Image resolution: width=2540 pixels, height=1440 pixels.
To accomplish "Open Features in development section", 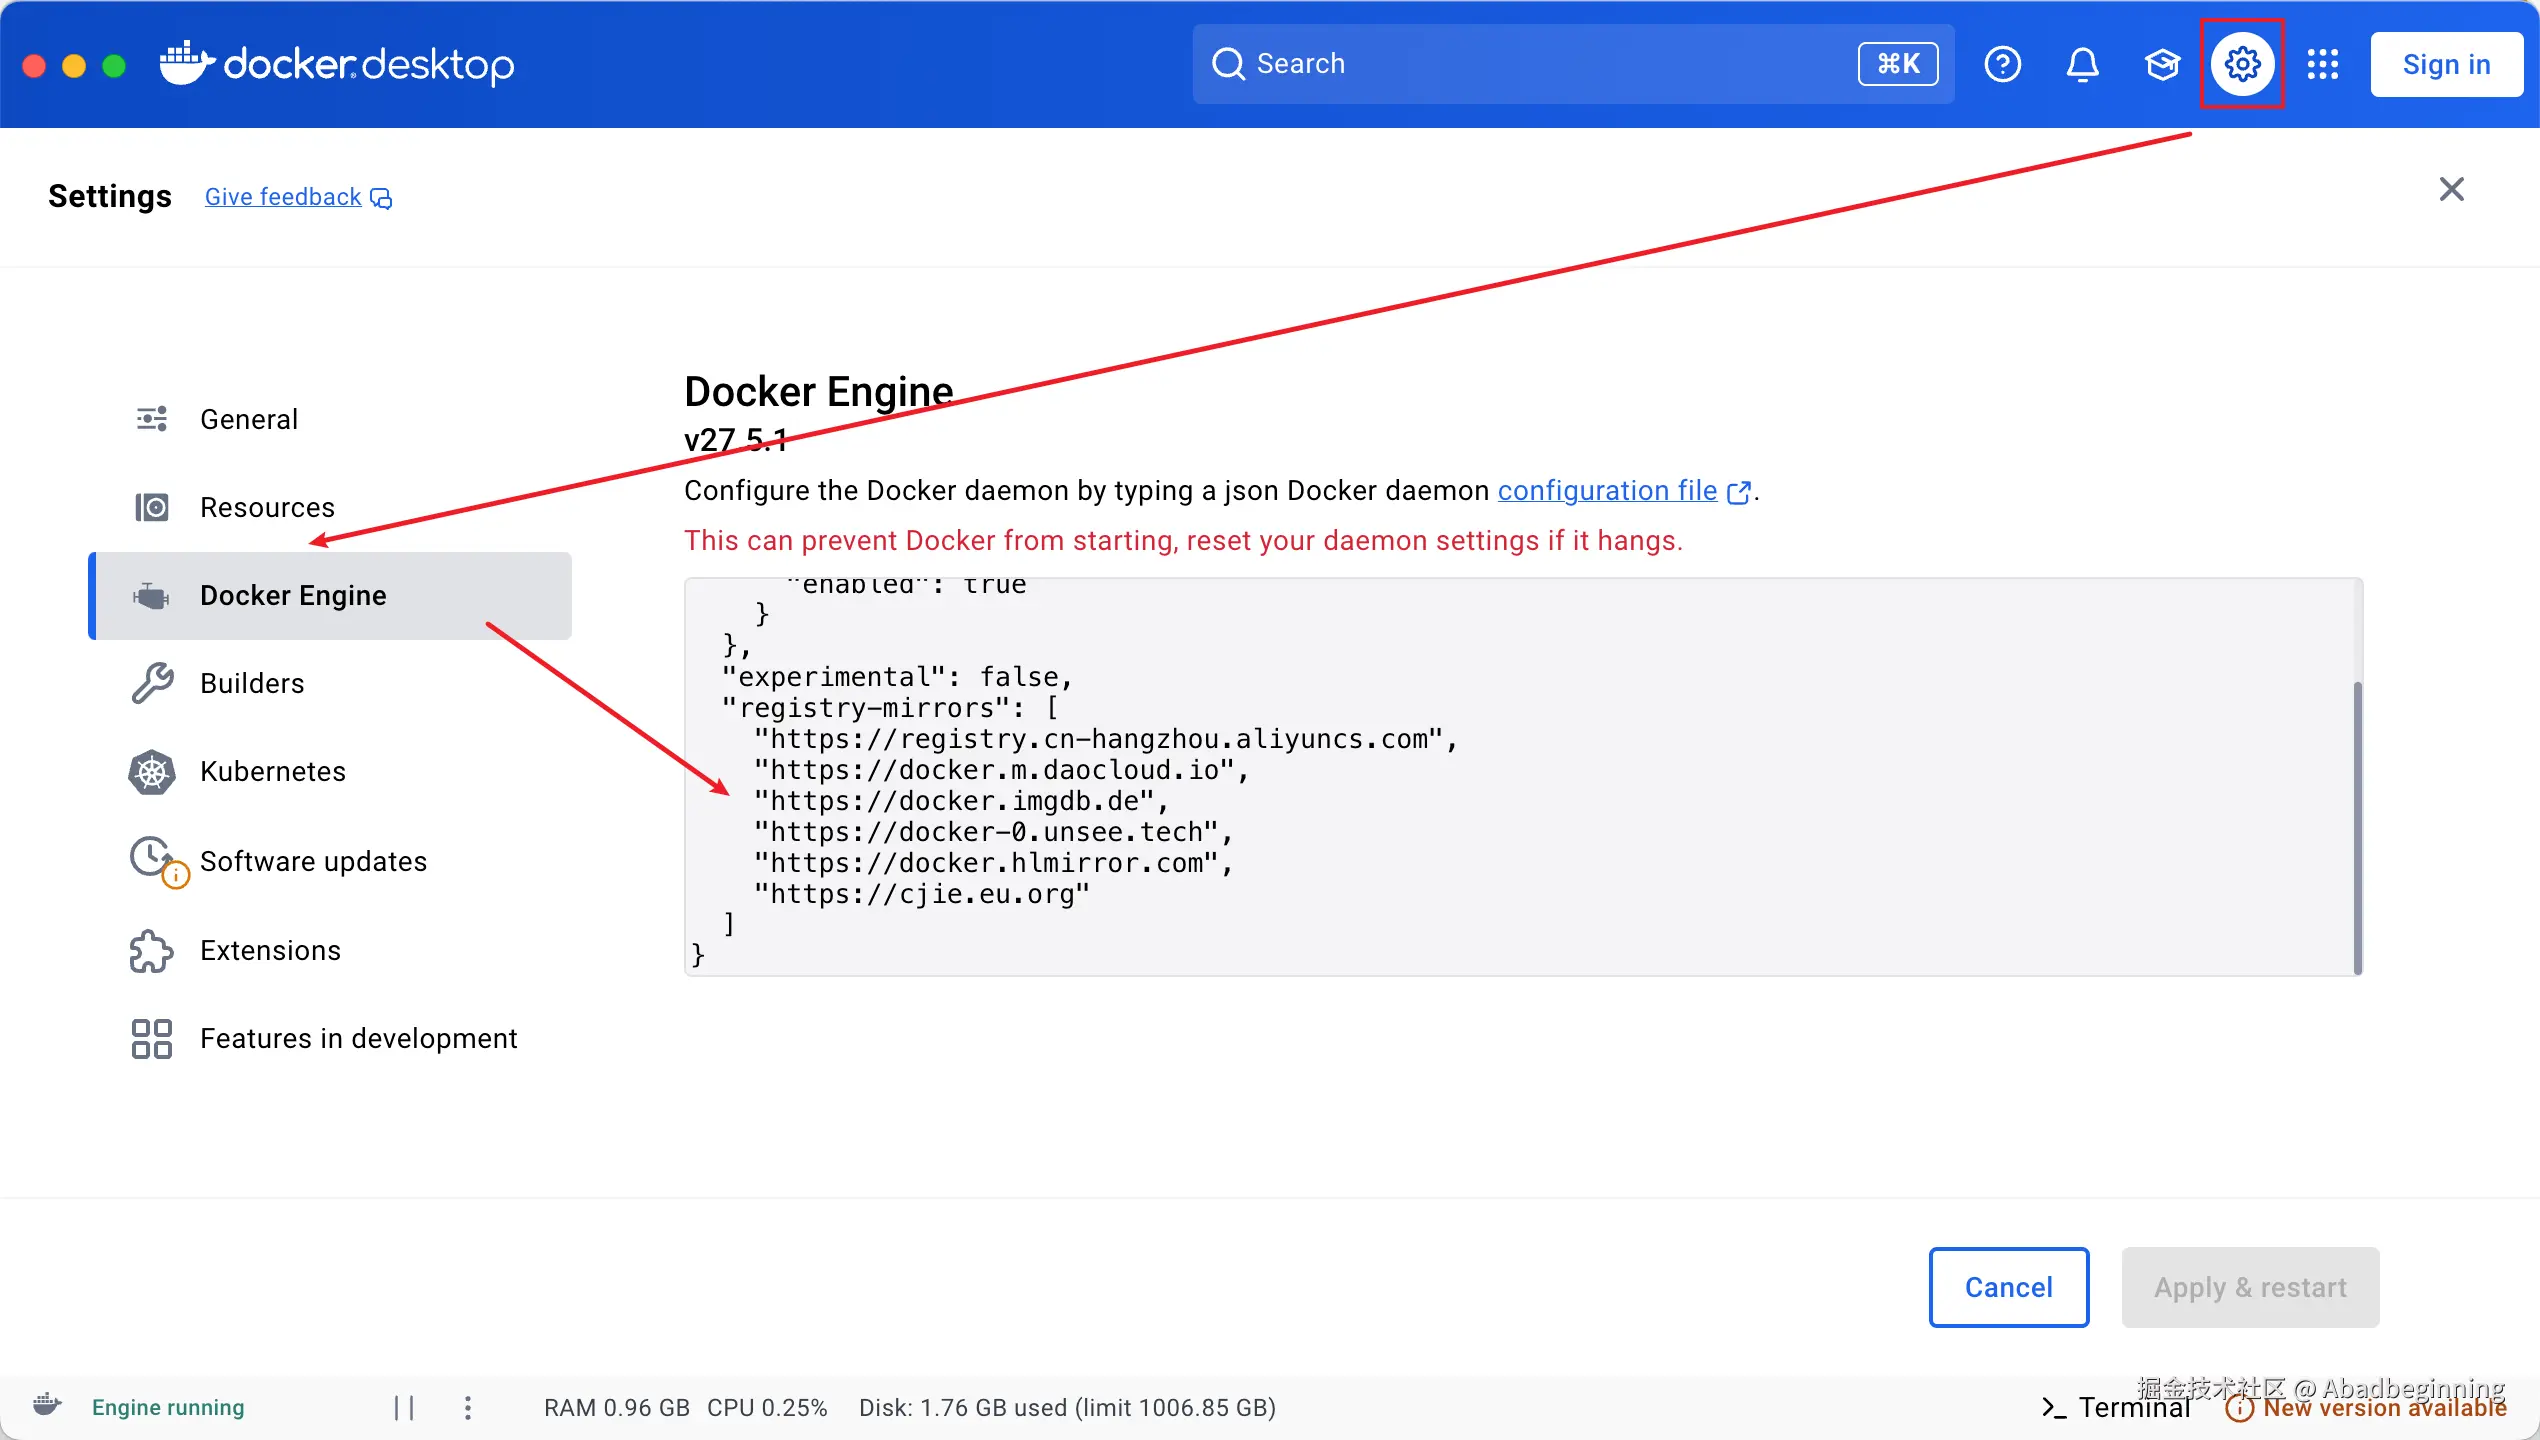I will click(358, 1038).
